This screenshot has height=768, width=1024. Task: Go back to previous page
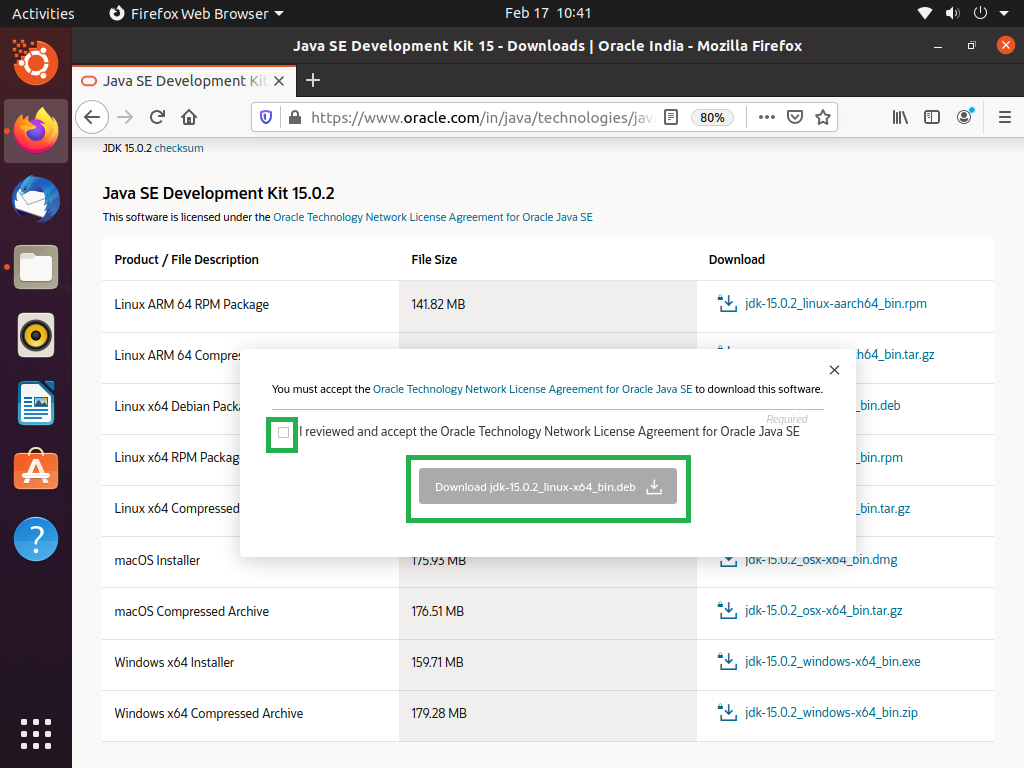click(92, 118)
